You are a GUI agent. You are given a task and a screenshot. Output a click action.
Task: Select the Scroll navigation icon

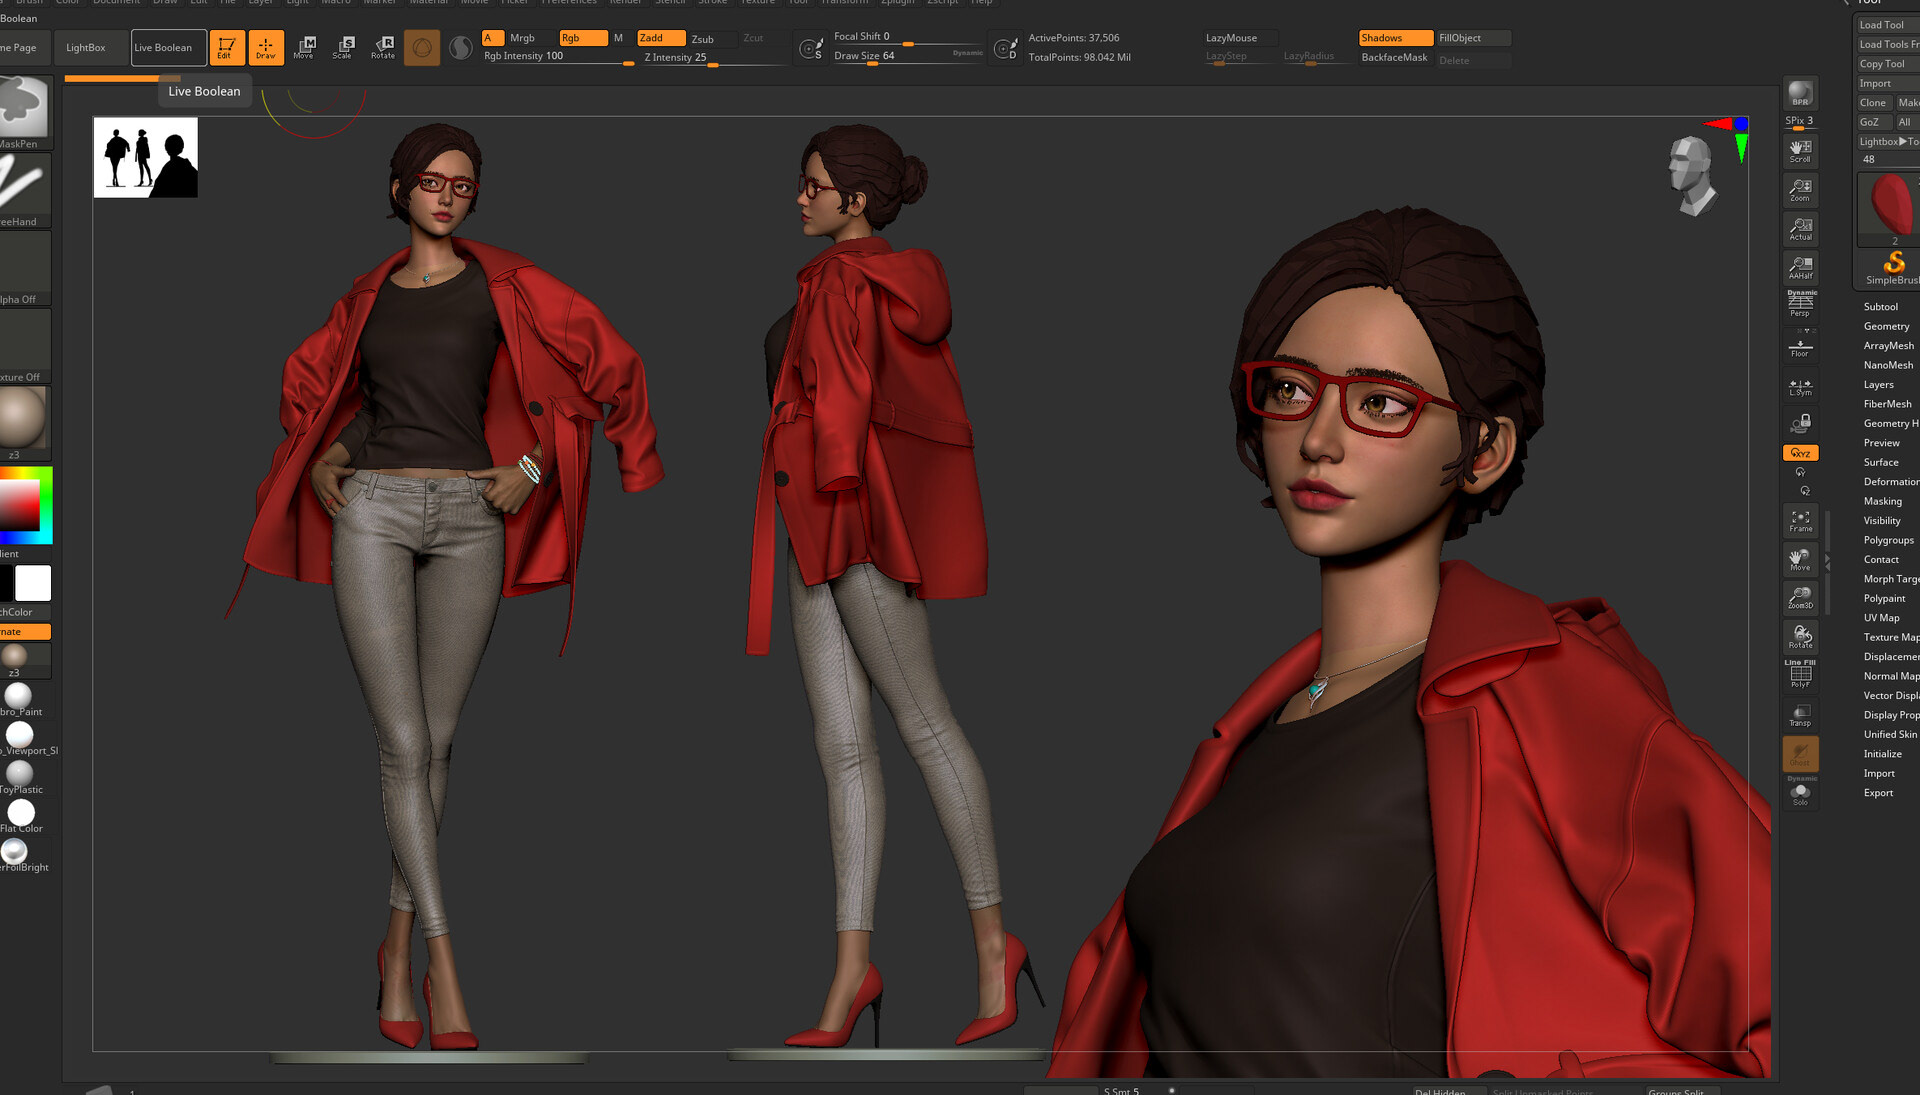1800,150
